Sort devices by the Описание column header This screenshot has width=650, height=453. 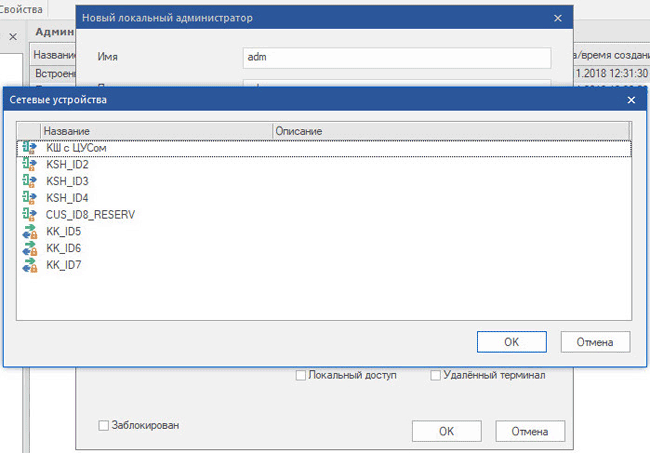point(451,131)
